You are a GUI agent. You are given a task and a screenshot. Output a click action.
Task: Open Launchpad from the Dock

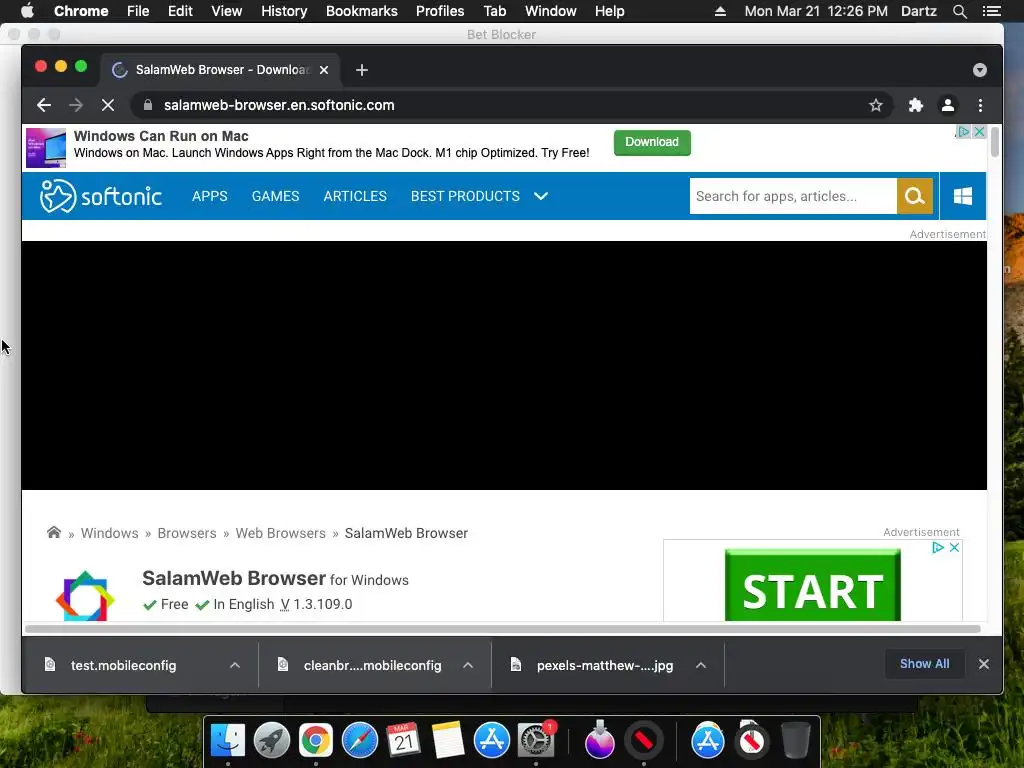tap(272, 741)
